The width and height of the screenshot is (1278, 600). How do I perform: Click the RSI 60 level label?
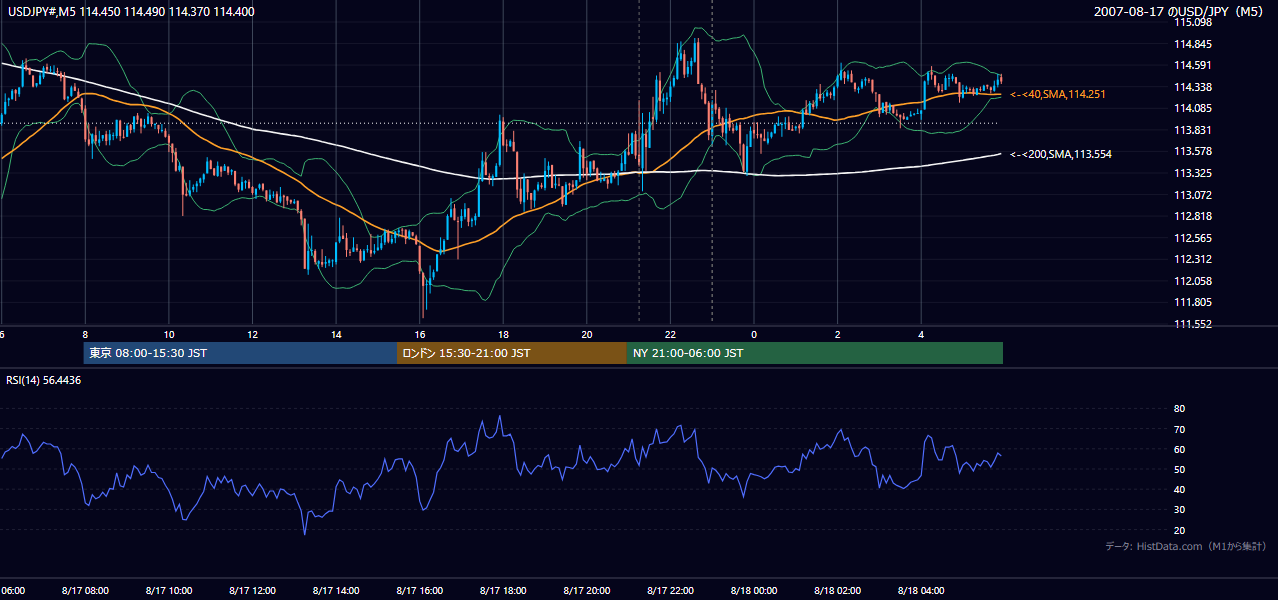point(1179,449)
